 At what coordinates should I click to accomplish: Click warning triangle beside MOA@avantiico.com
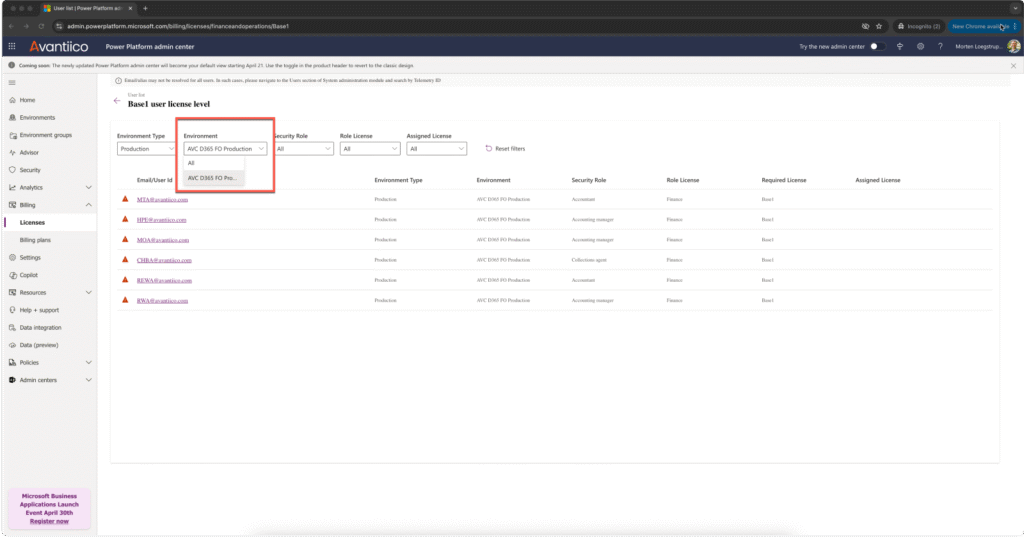coord(125,240)
